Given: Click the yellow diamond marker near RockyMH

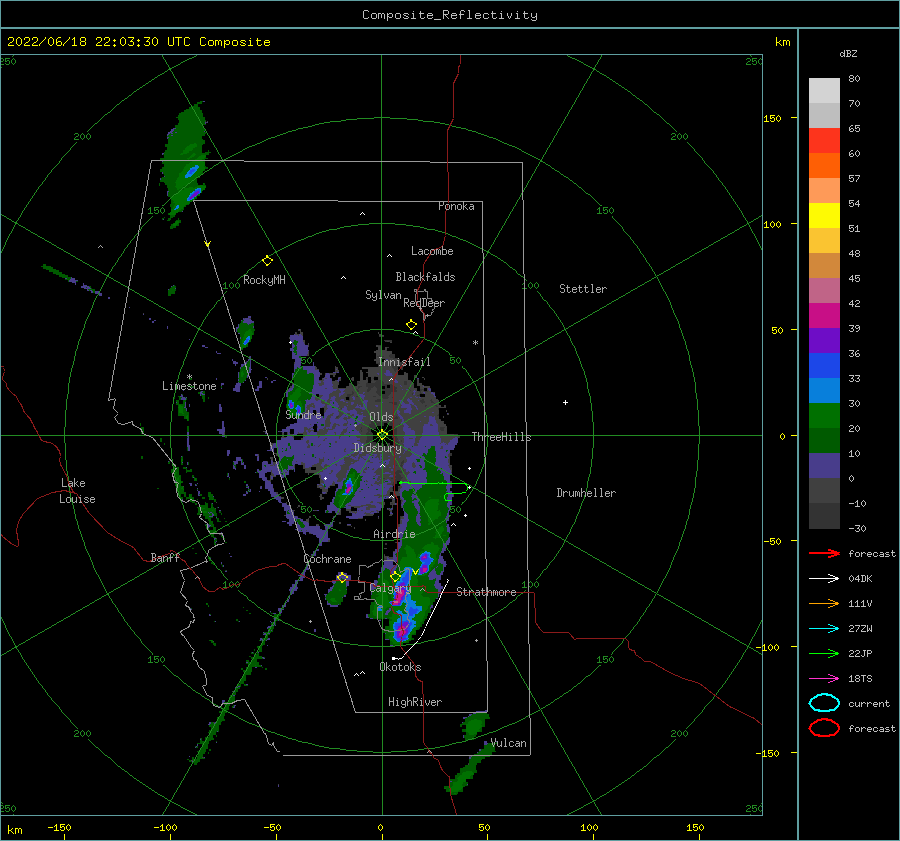Looking at the screenshot, I should (x=267, y=261).
